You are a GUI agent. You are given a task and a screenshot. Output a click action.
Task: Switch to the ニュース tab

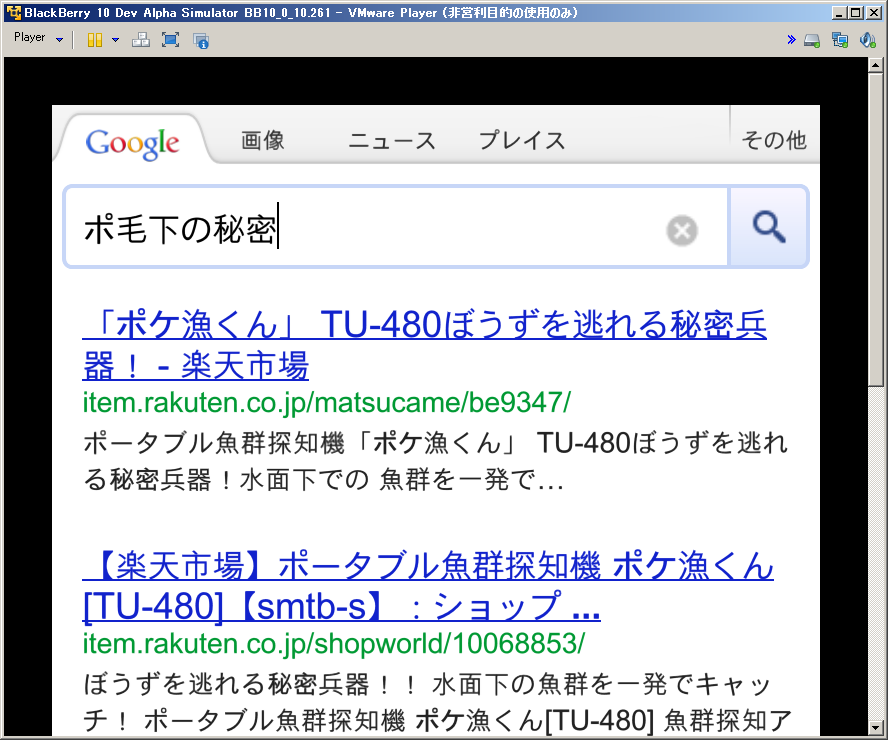(x=392, y=140)
